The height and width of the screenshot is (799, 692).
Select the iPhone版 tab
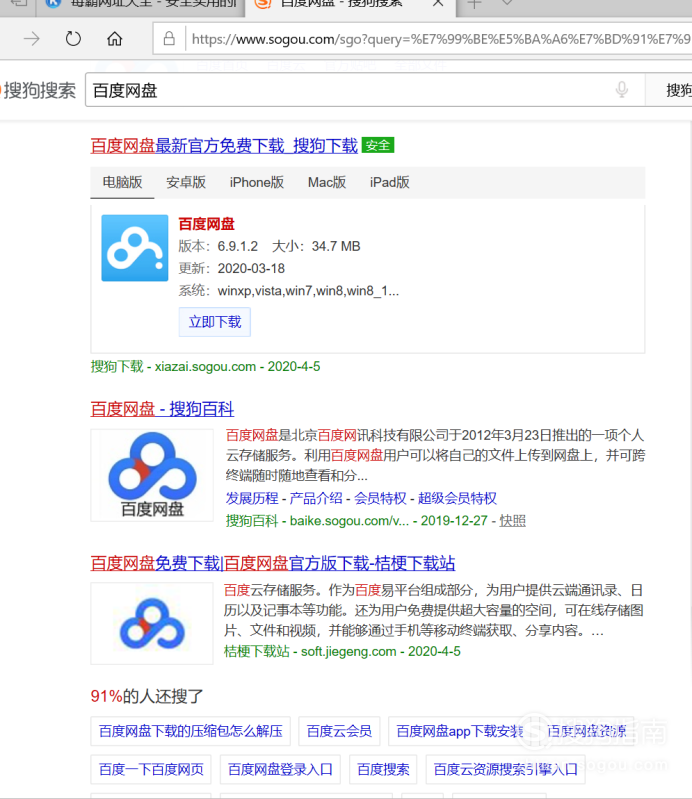coord(257,182)
